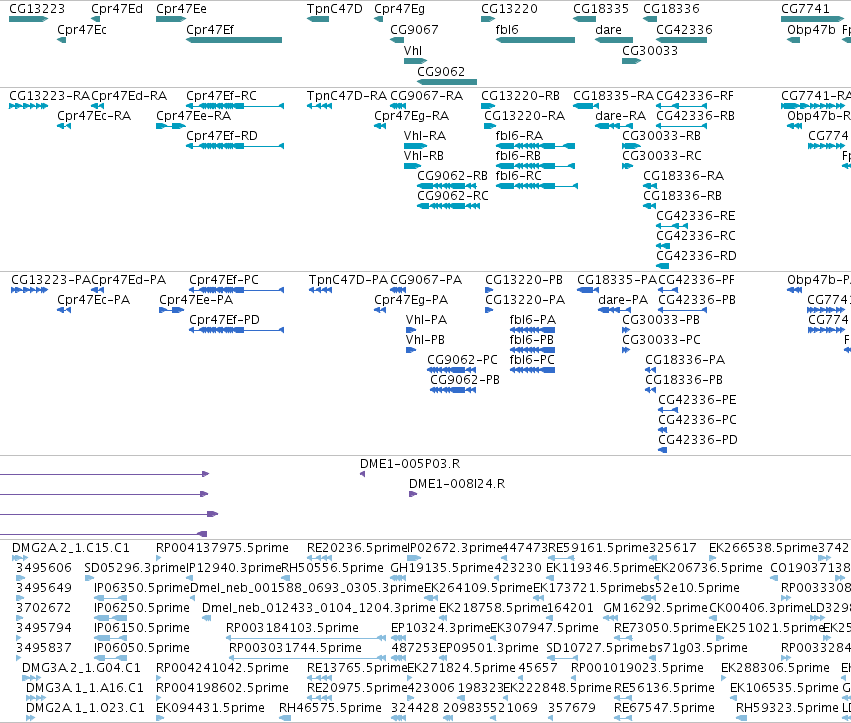
Task: Select the CG9062-PC protein label
Action: [462, 360]
